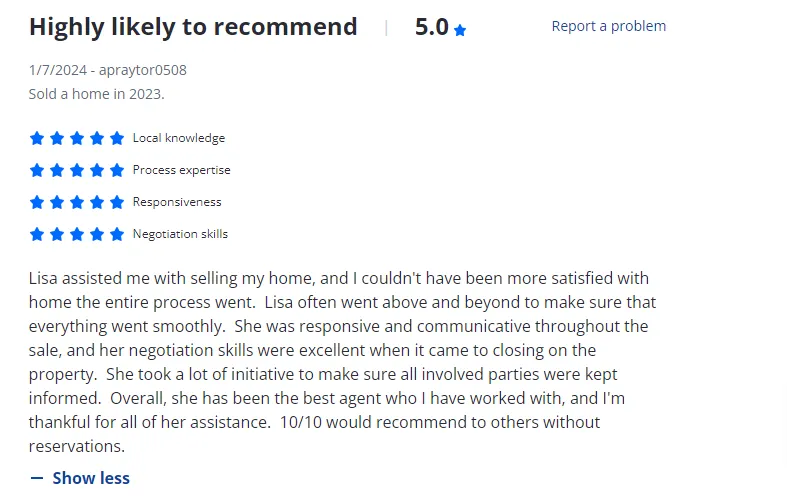
Task: Click first star of Process expertise rating
Action: (37, 170)
